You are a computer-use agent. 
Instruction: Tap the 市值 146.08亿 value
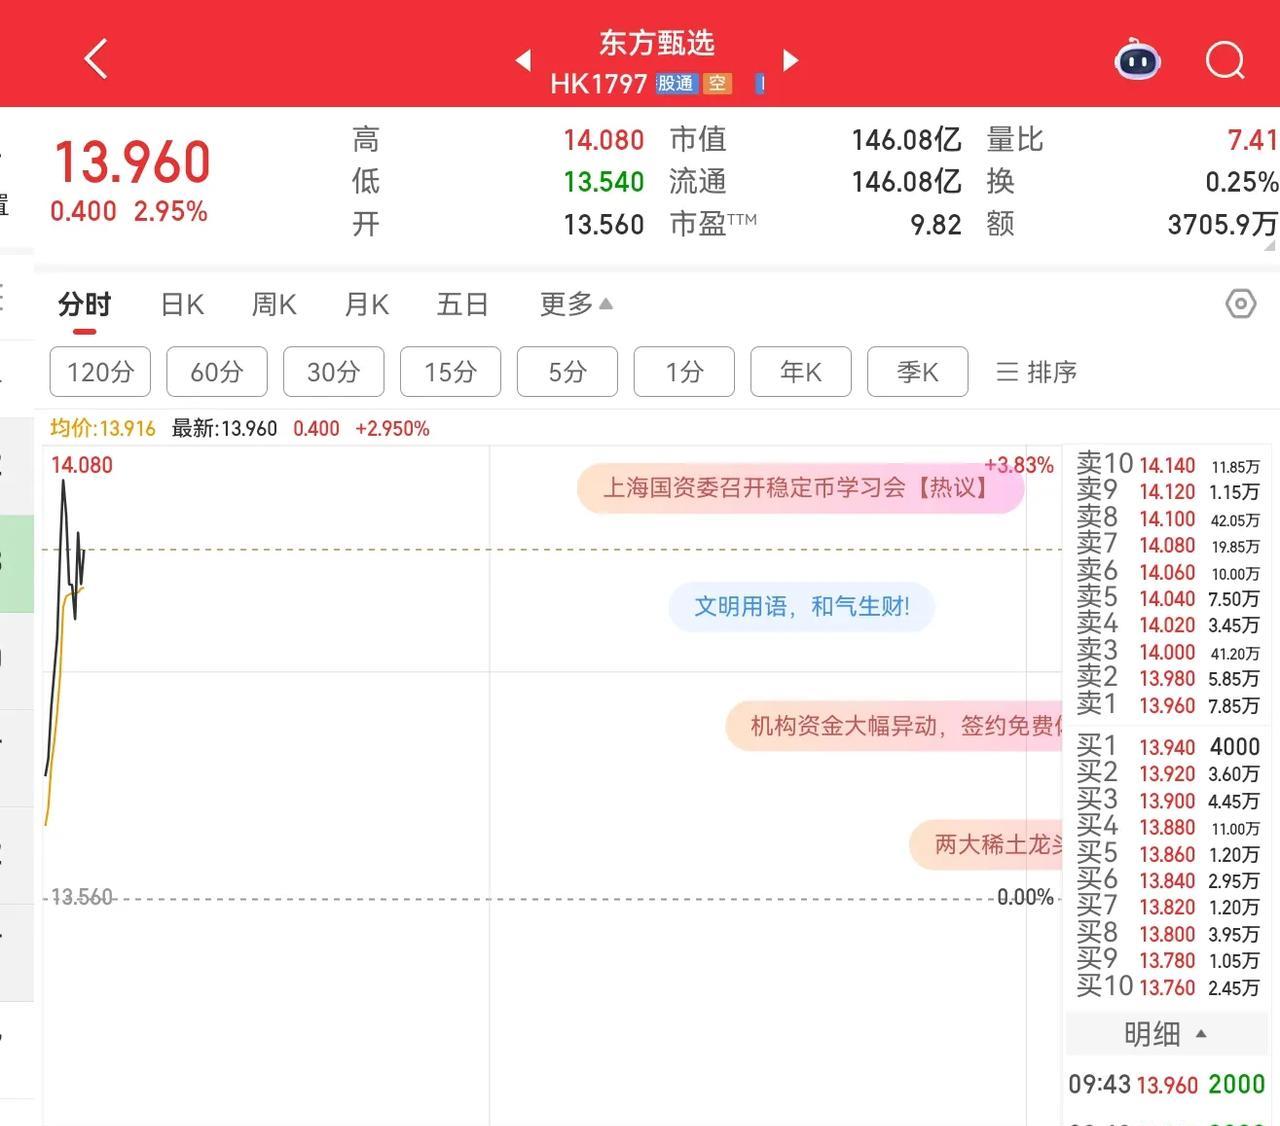click(x=906, y=140)
